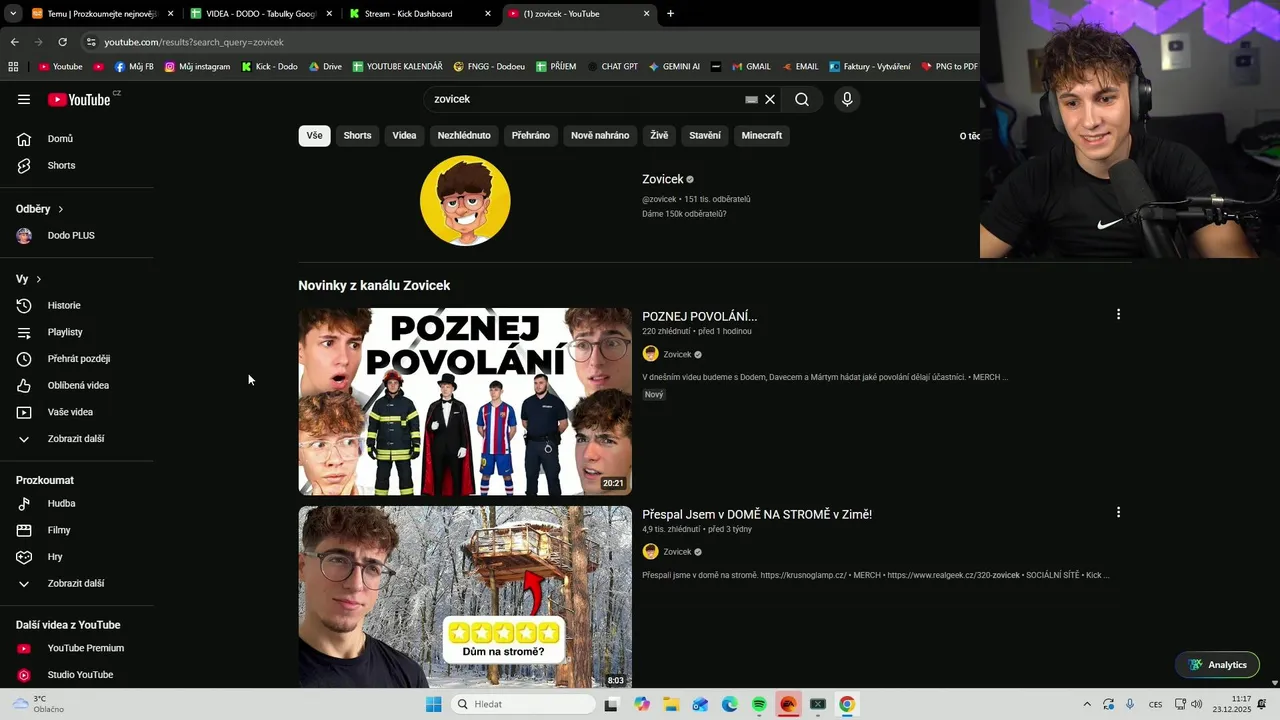Open more options for DOMĚ NA STROMĚ video
Image resolution: width=1280 pixels, height=720 pixels.
point(1118,512)
